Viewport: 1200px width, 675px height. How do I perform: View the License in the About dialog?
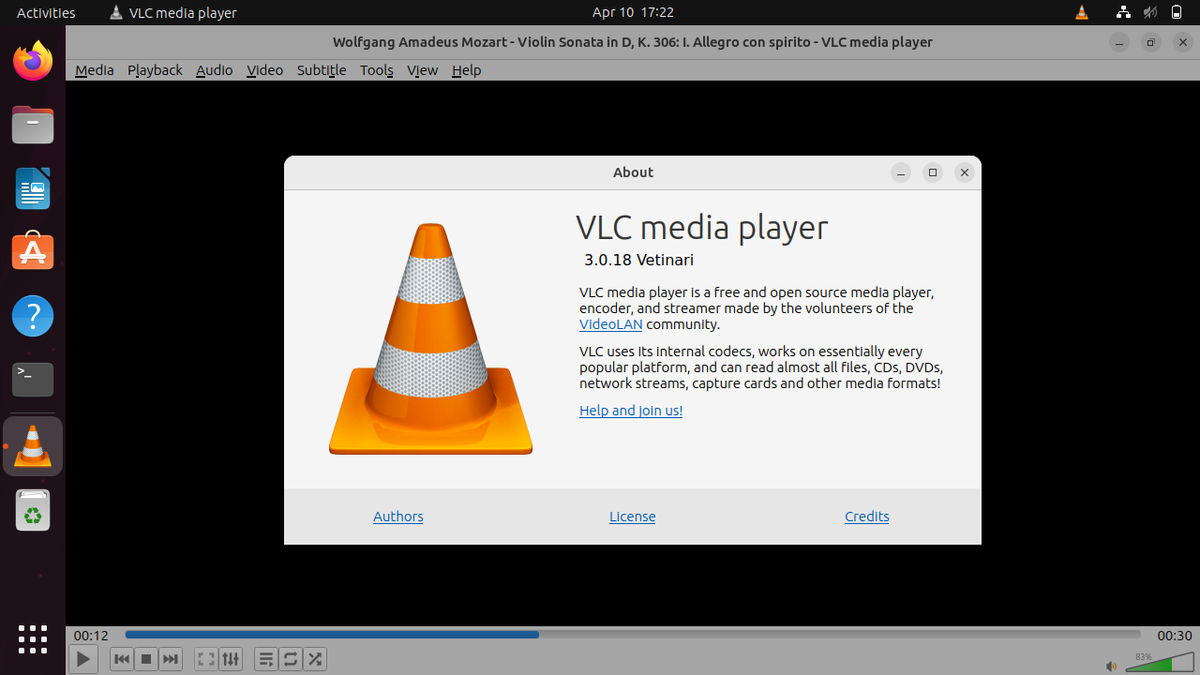click(632, 516)
